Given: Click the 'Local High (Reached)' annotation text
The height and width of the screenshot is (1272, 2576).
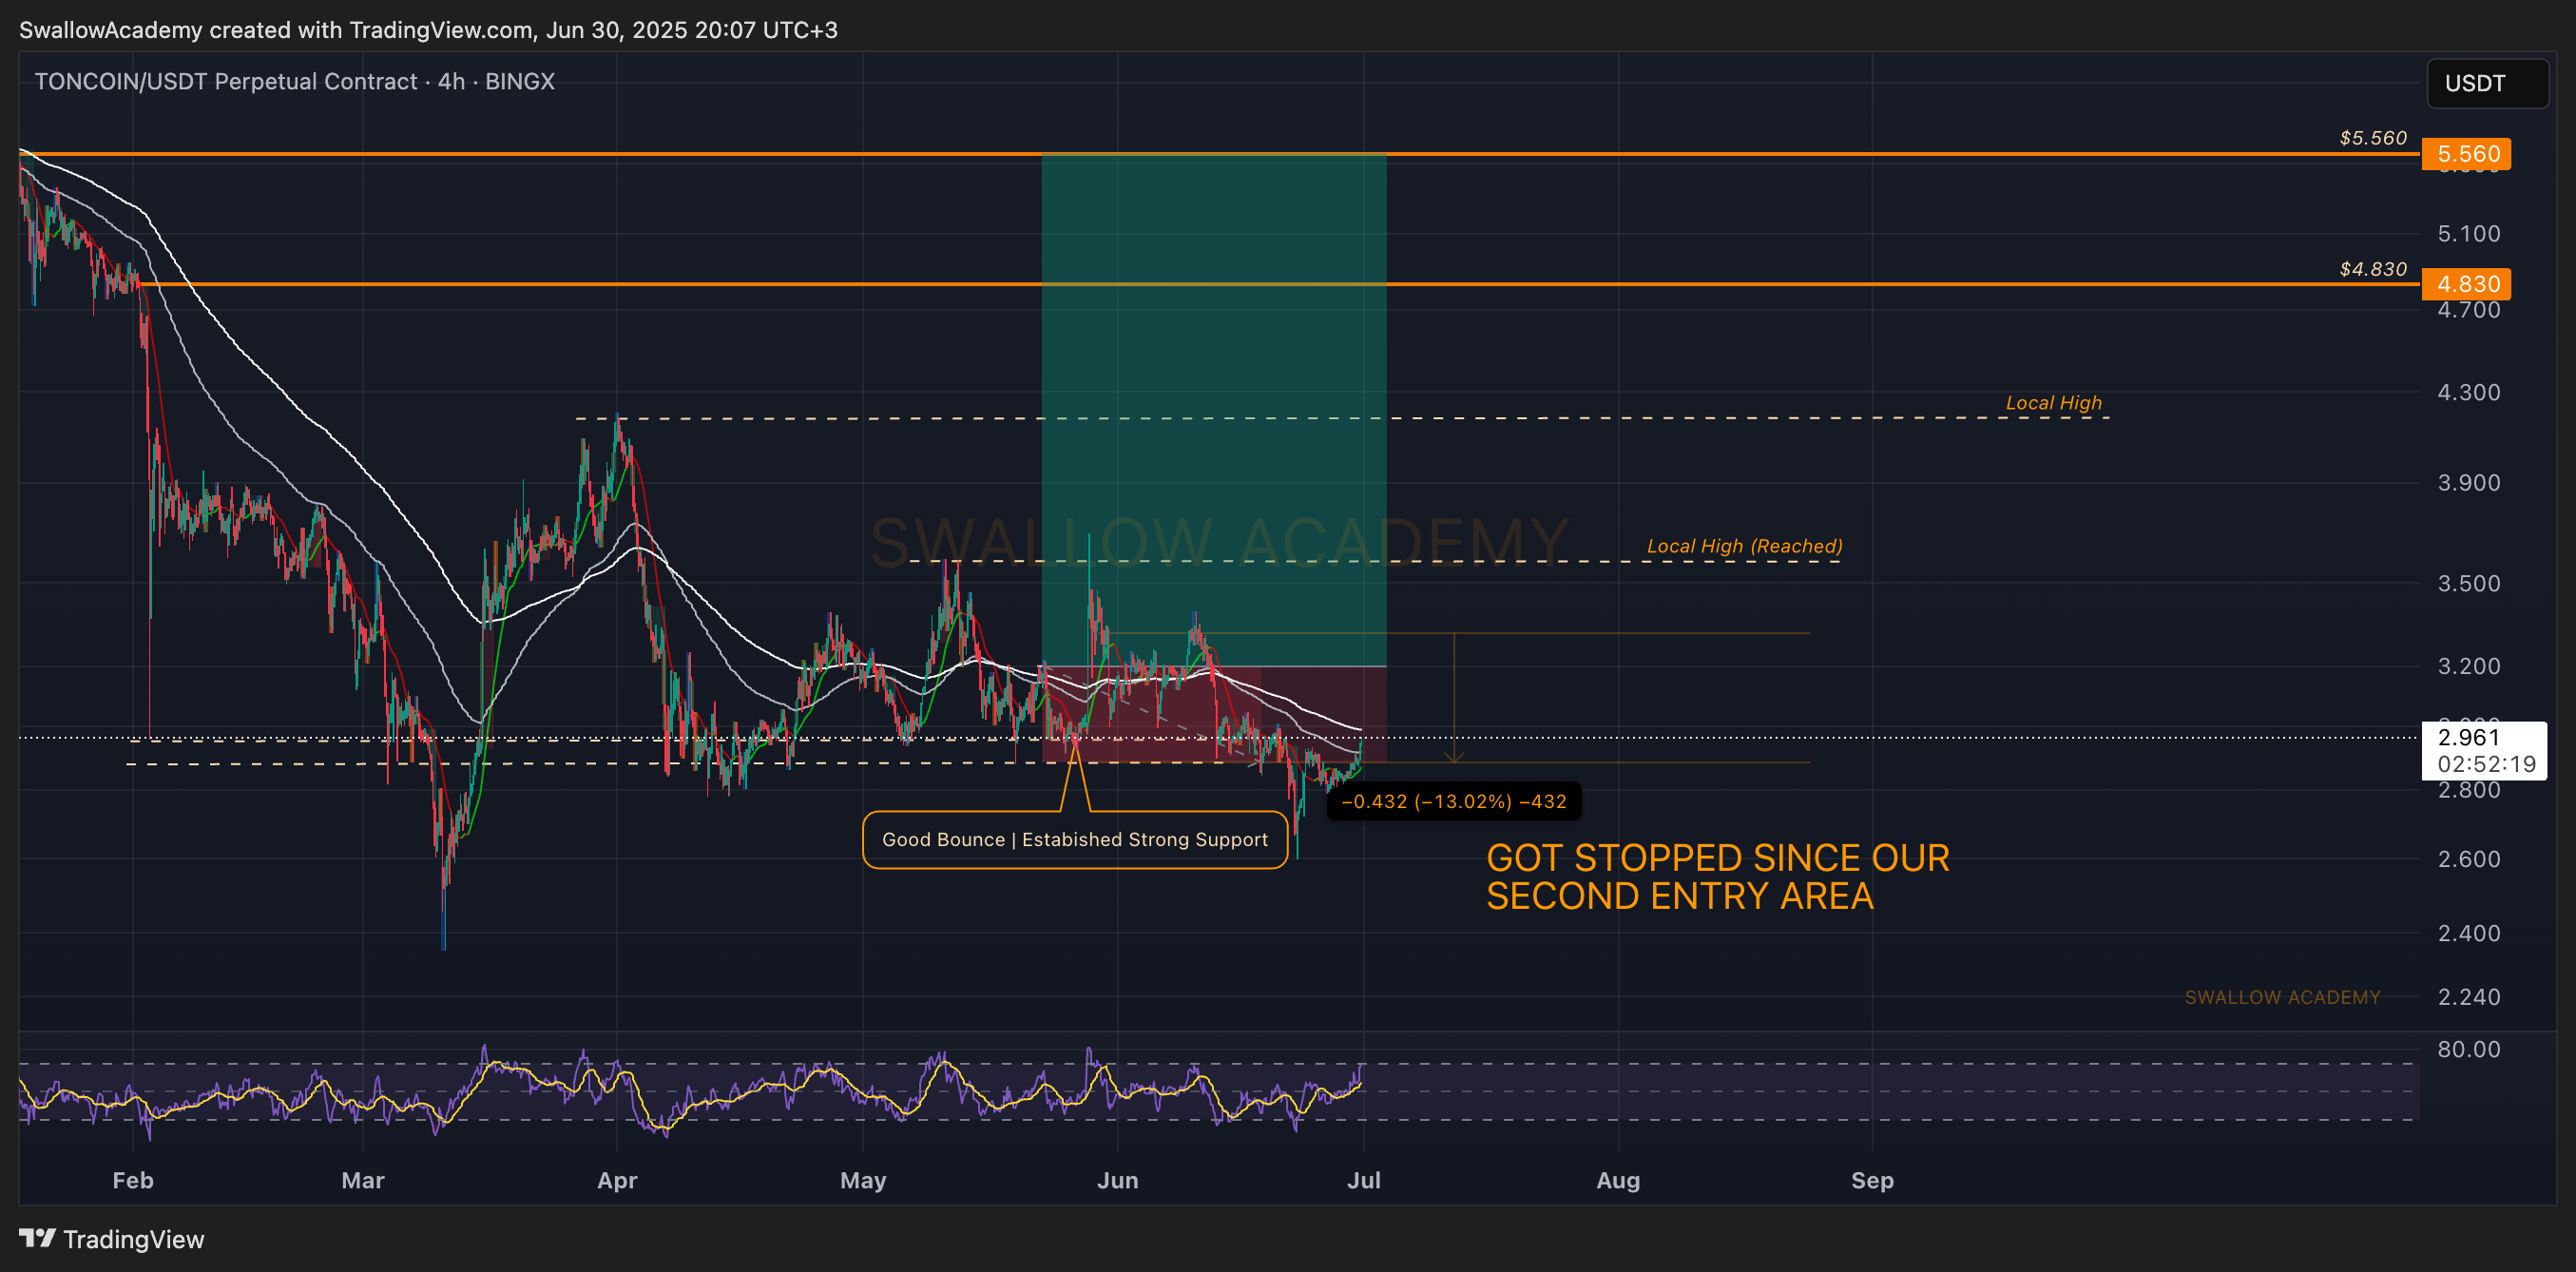Looking at the screenshot, I should point(1744,546).
